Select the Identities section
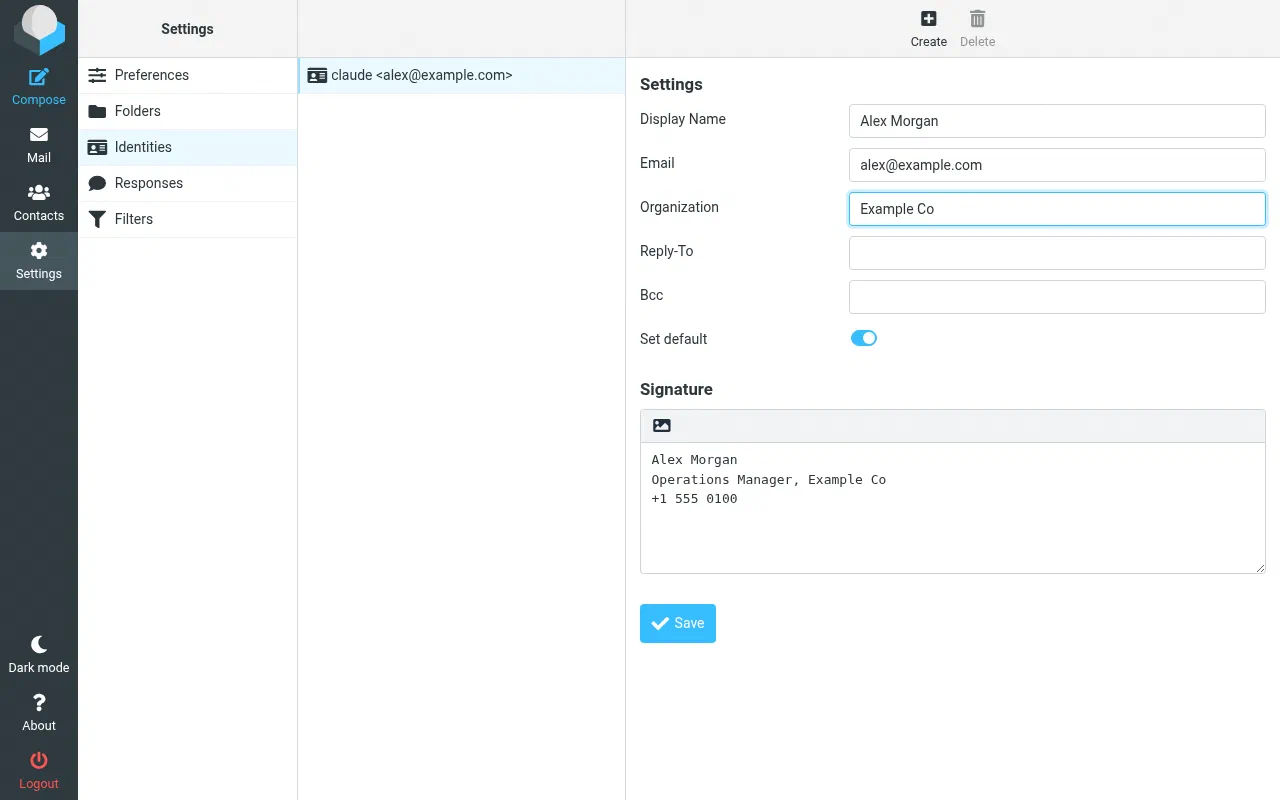The height and width of the screenshot is (800, 1280). [188, 147]
